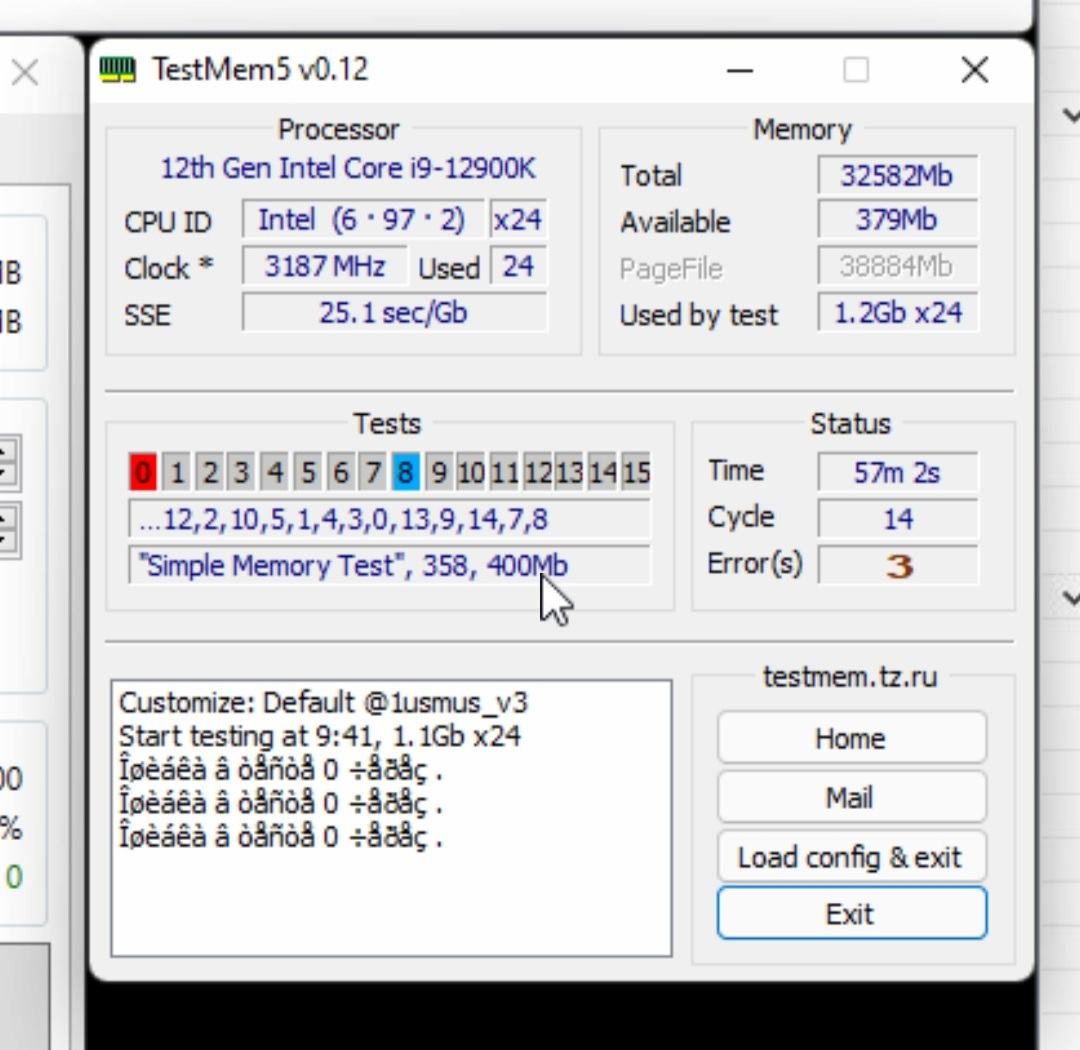Click CPU ID value Intel (6 · 97 · 2)

pos(363,220)
